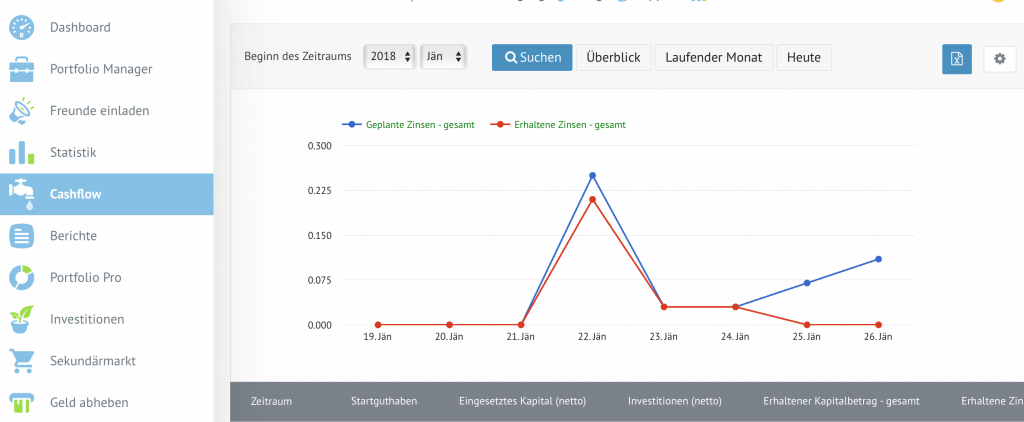Click the 19. Jän x-axis label

pos(378,337)
